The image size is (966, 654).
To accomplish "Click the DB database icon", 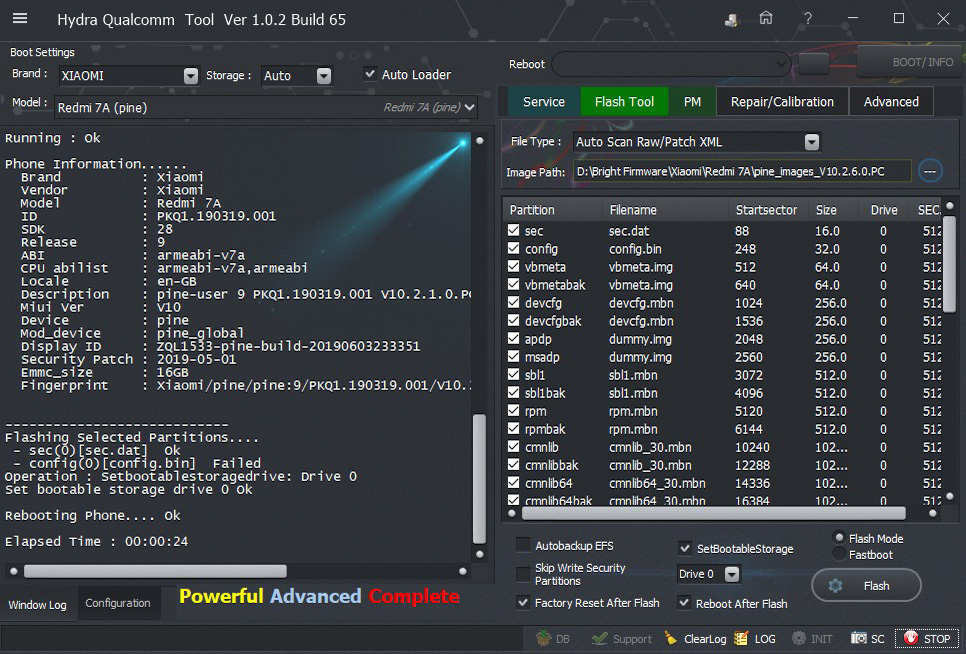I will [x=553, y=639].
